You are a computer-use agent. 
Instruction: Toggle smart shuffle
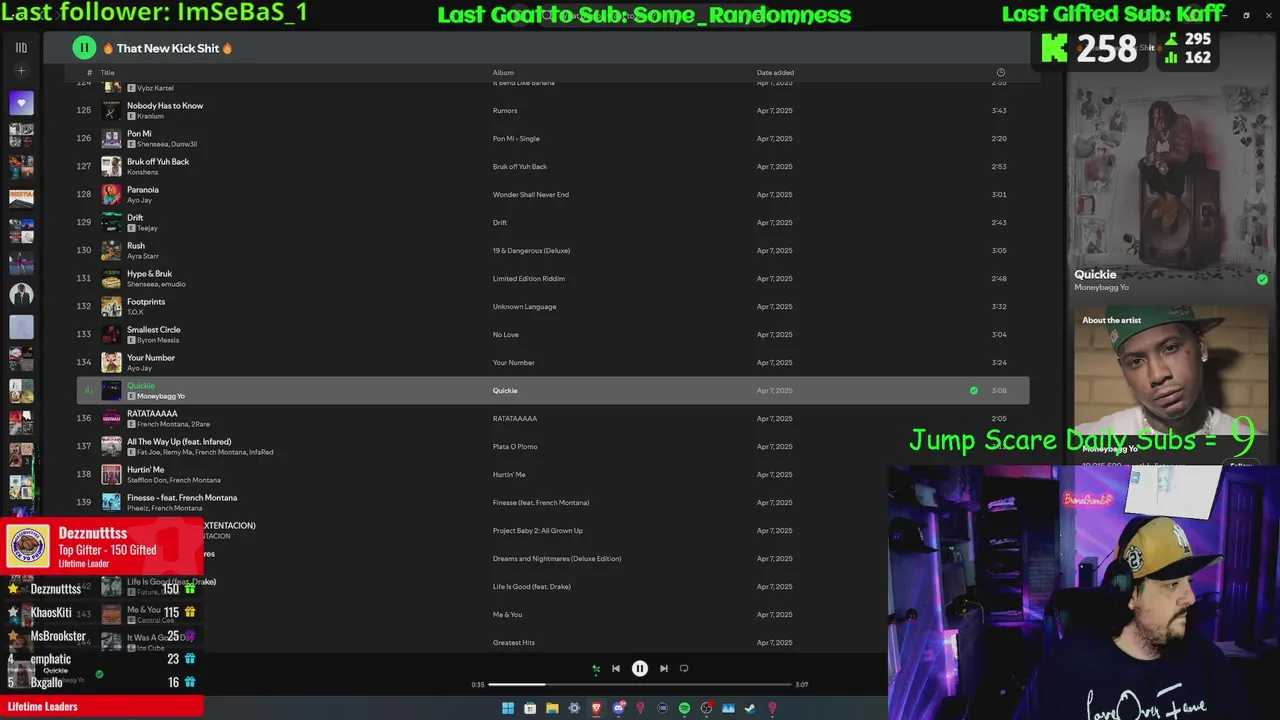tap(596, 669)
